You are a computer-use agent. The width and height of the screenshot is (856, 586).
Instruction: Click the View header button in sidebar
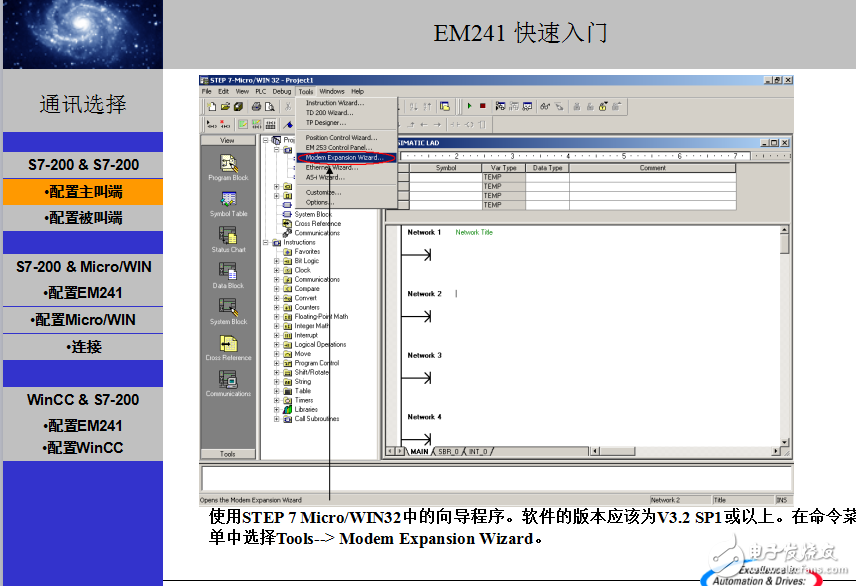click(x=228, y=140)
